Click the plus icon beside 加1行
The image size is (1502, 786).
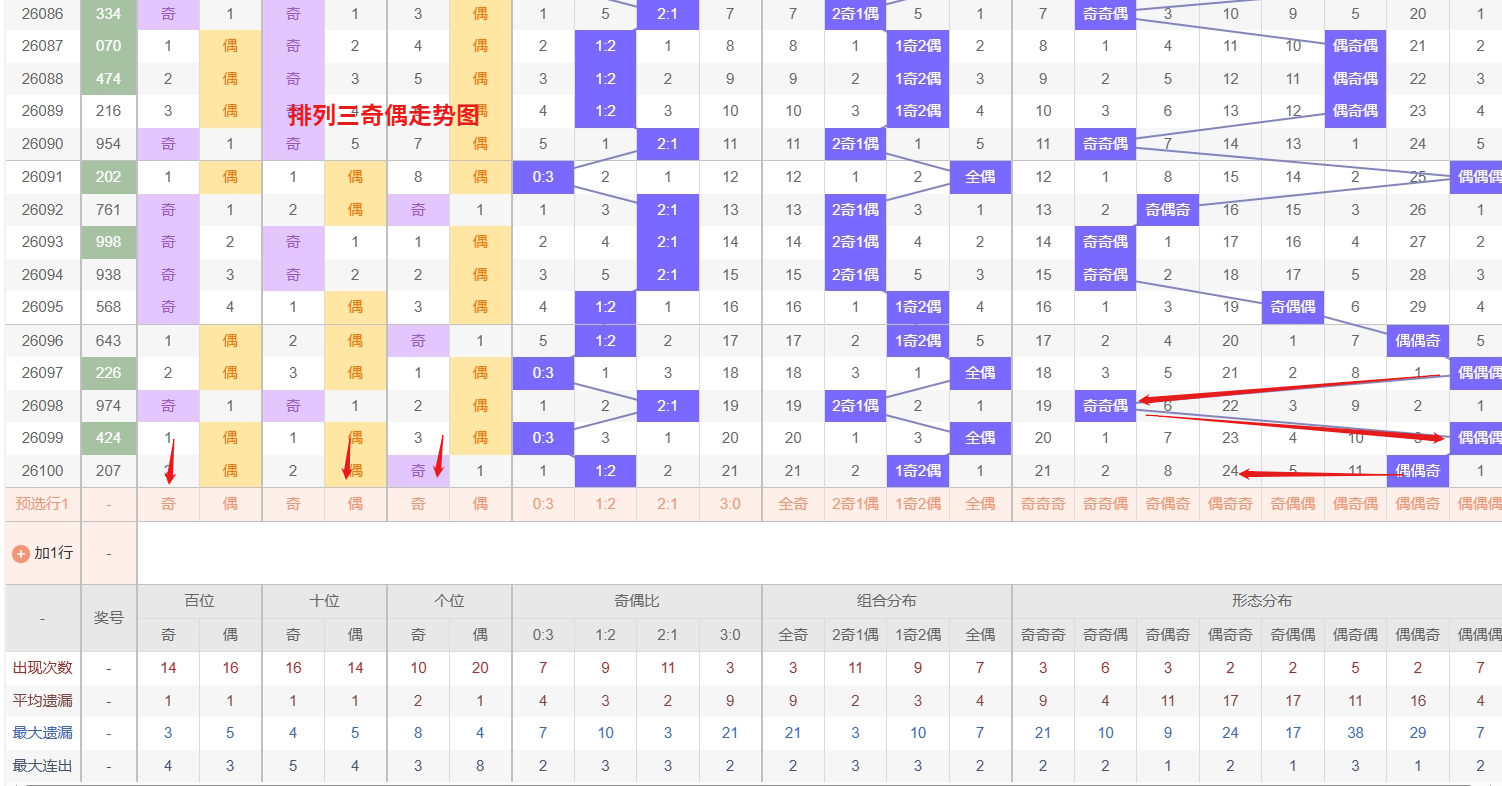click(x=20, y=553)
